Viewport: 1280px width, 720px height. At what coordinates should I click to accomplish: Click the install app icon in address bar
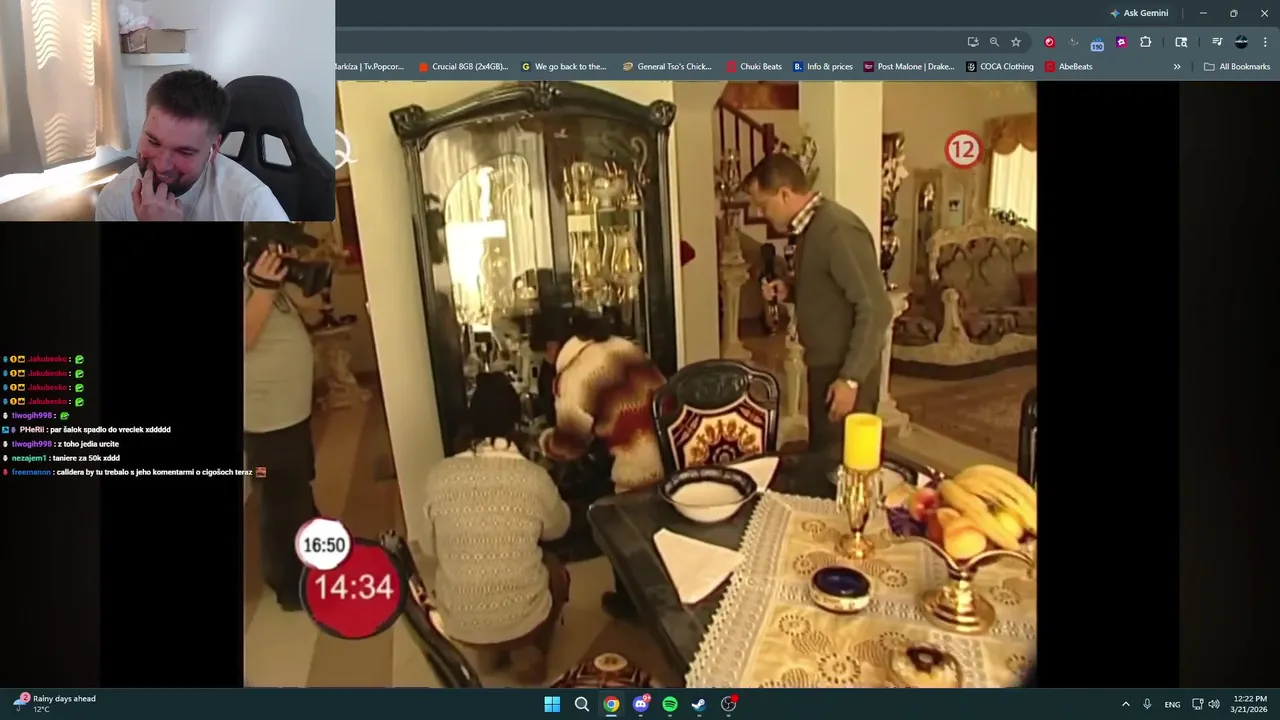click(x=973, y=42)
